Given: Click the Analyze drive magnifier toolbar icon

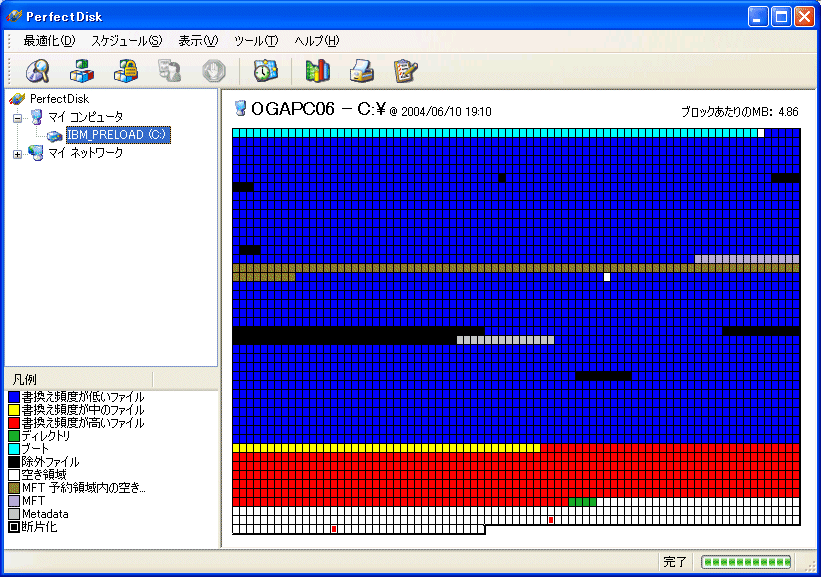Looking at the screenshot, I should (38, 71).
